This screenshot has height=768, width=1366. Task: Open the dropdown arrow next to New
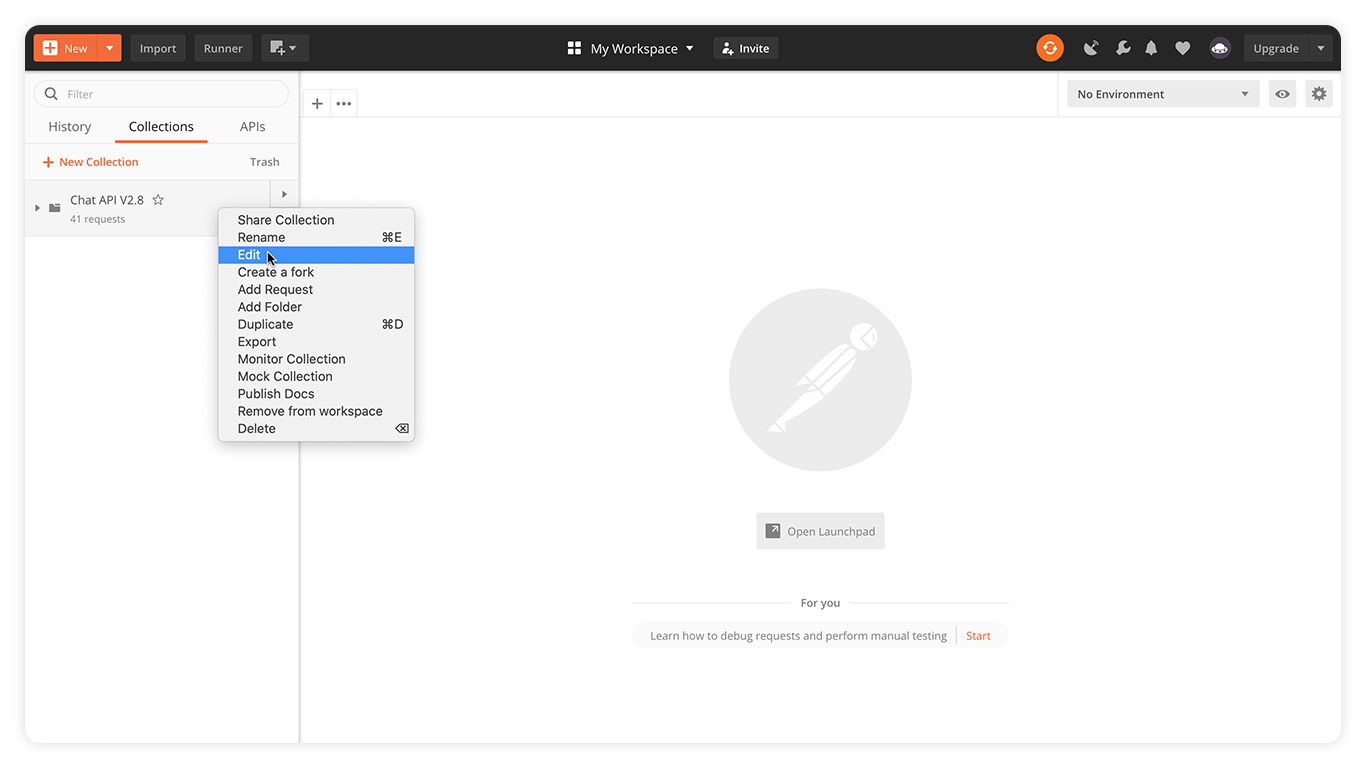pos(110,48)
